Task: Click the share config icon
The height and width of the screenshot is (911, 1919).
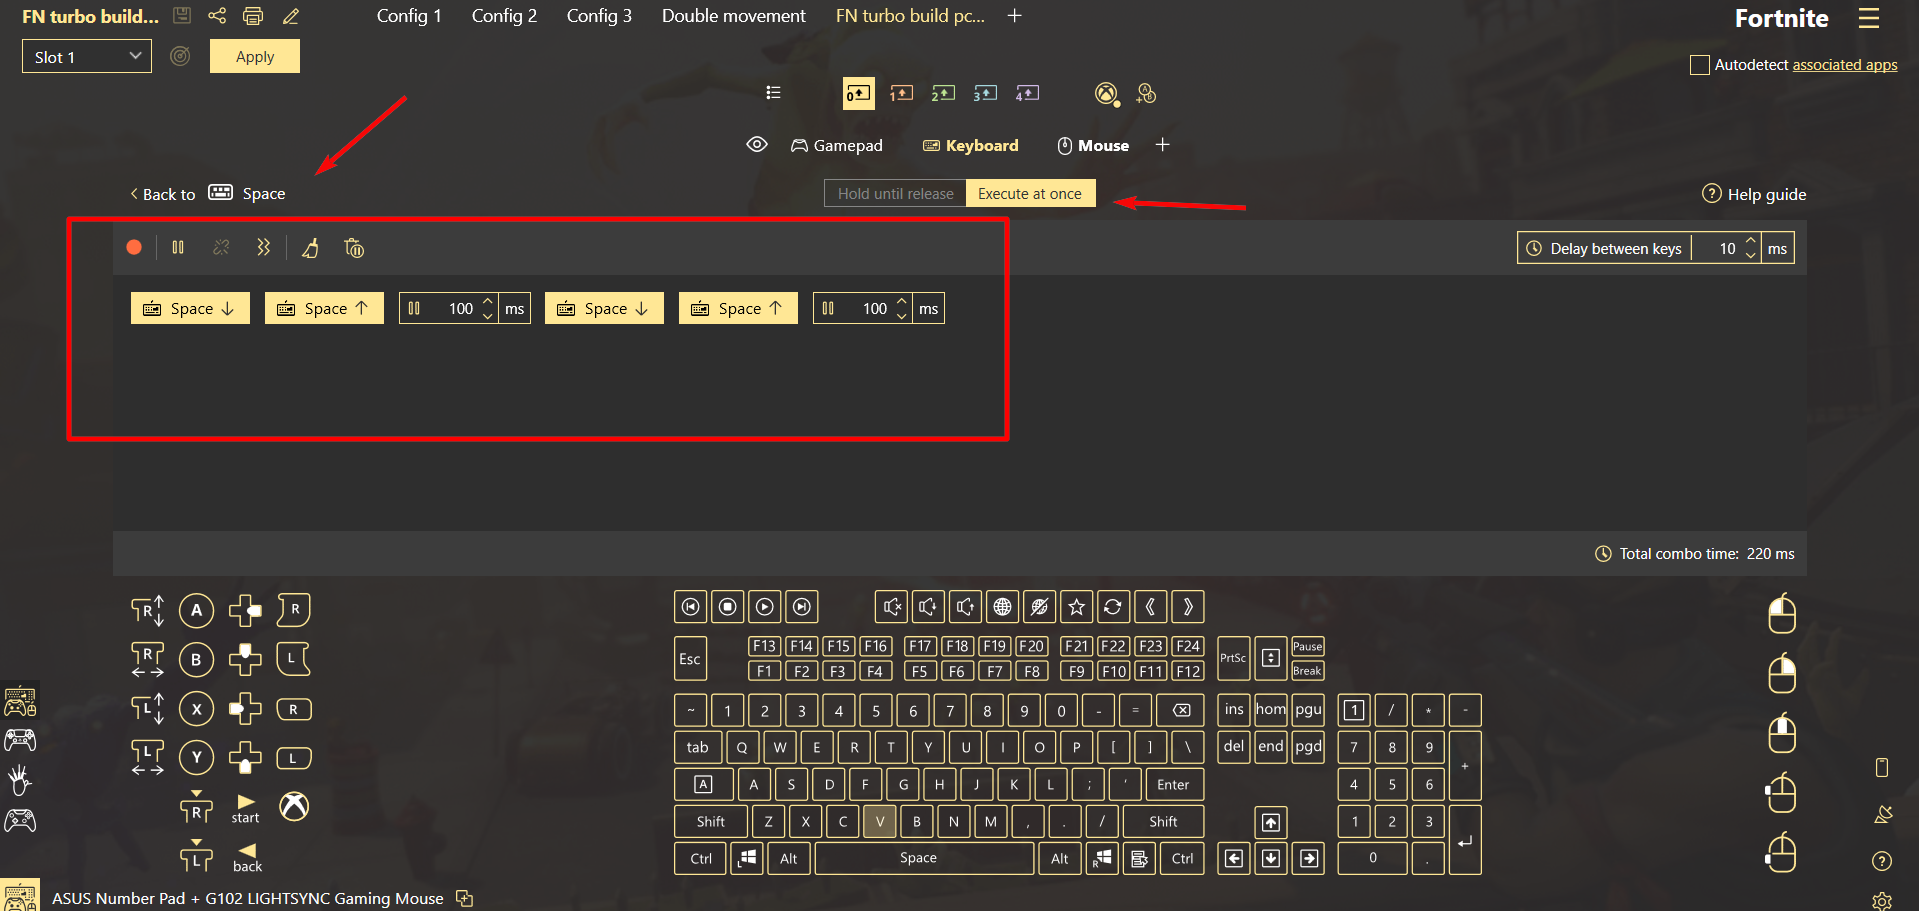Action: 217,16
